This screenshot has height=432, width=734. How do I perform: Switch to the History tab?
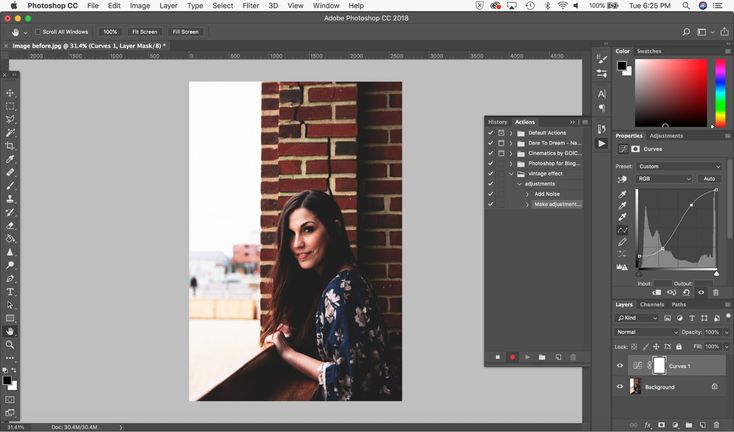click(x=497, y=122)
